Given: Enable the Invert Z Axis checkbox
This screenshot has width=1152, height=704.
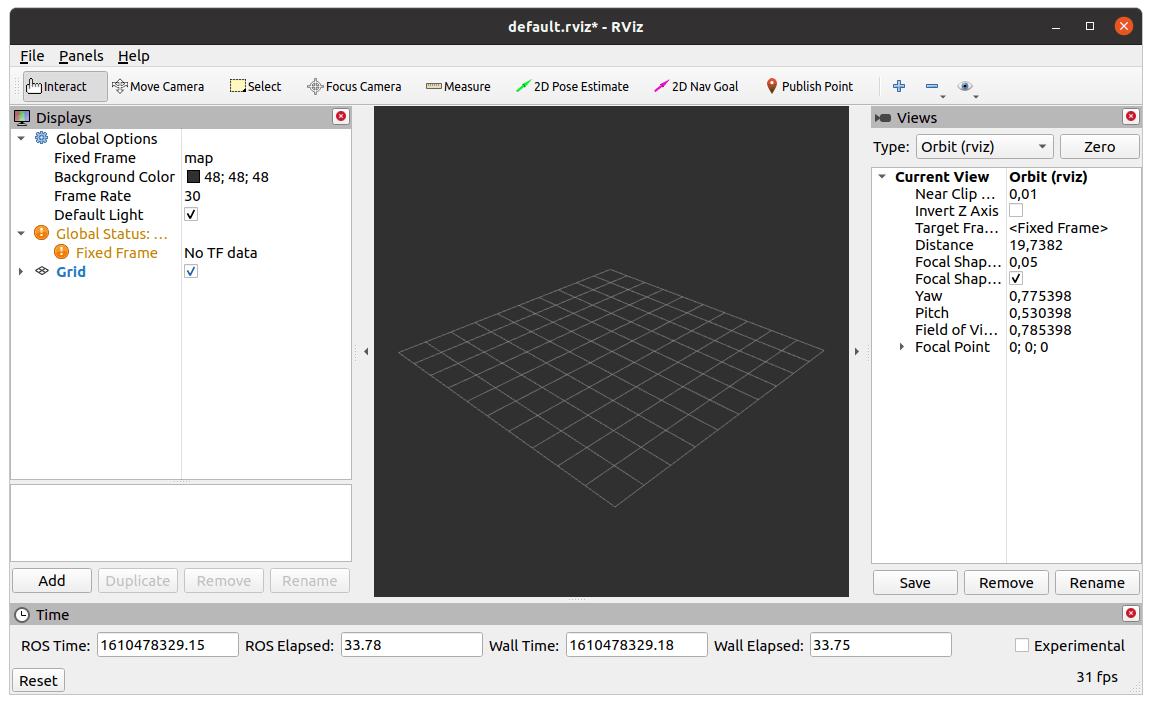Looking at the screenshot, I should point(1016,211).
